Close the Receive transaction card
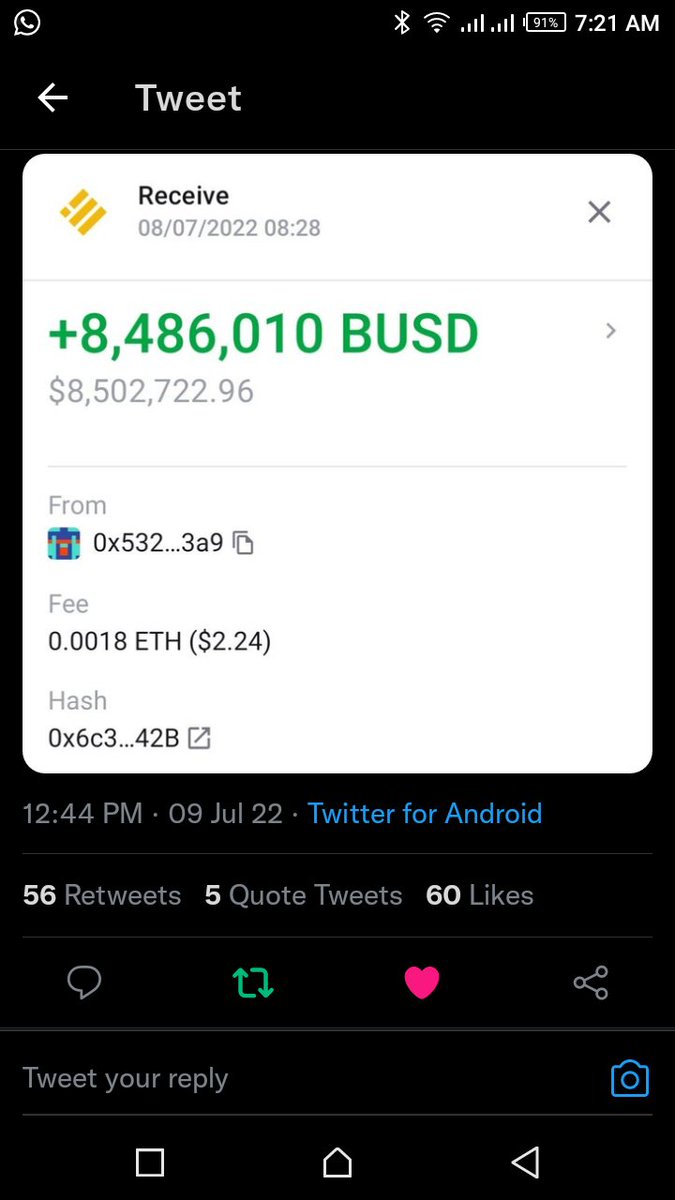The image size is (675, 1200). tap(599, 212)
